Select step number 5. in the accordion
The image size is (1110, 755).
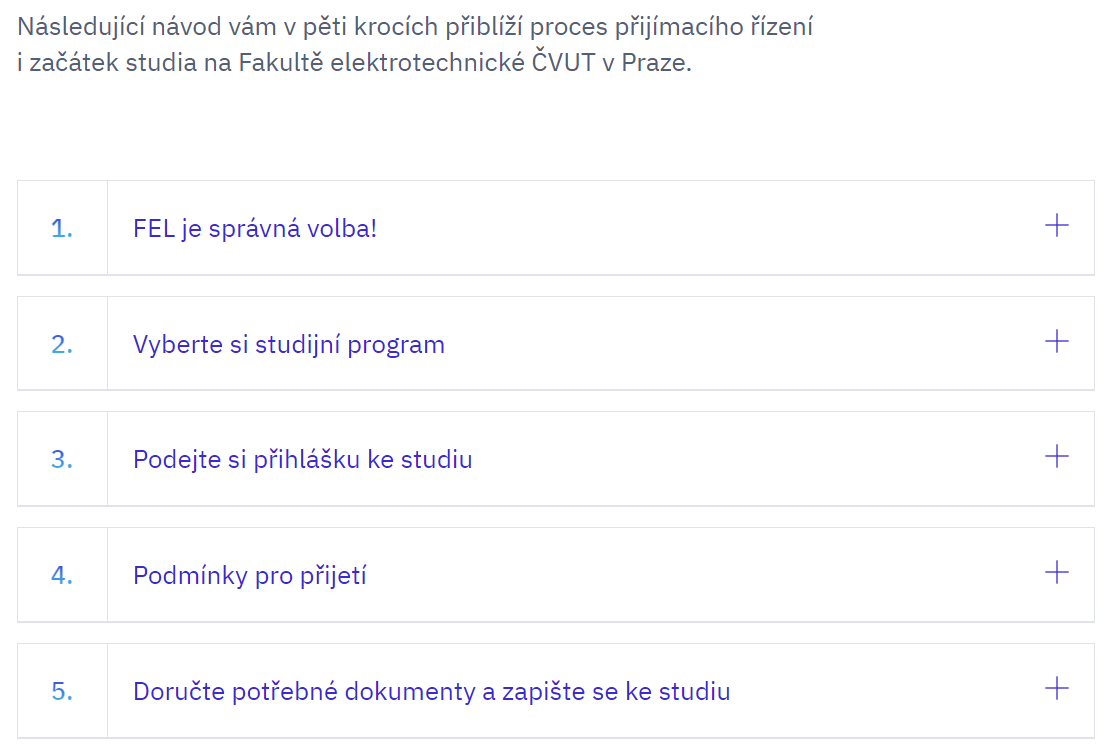(62, 691)
